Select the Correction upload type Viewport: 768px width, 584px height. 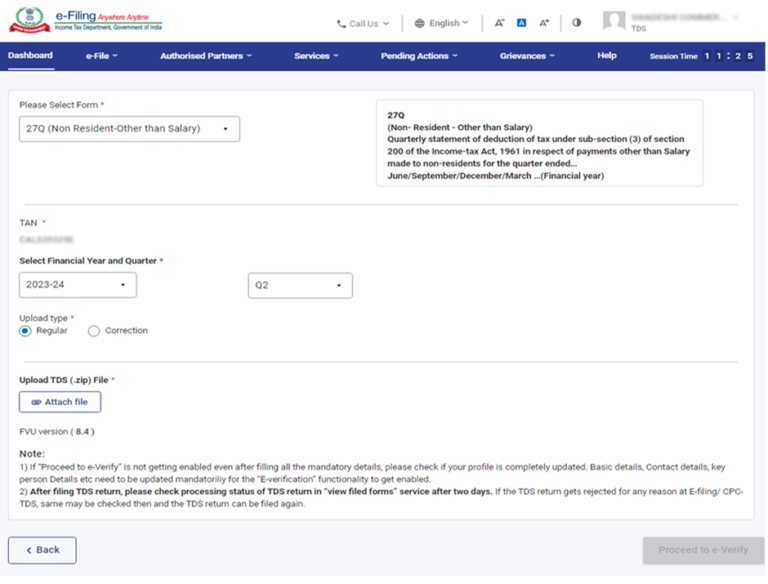click(94, 331)
